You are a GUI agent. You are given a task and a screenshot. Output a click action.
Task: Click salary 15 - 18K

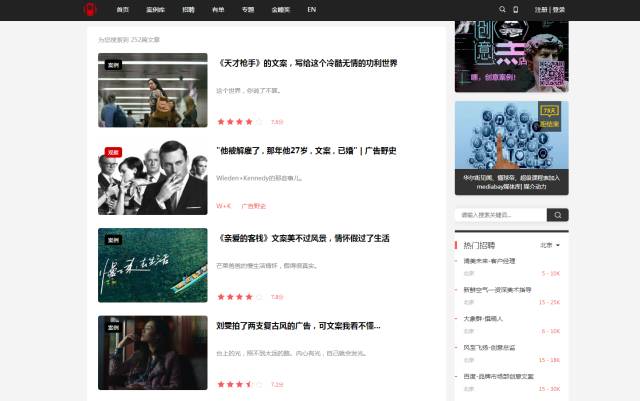pyautogui.click(x=549, y=360)
